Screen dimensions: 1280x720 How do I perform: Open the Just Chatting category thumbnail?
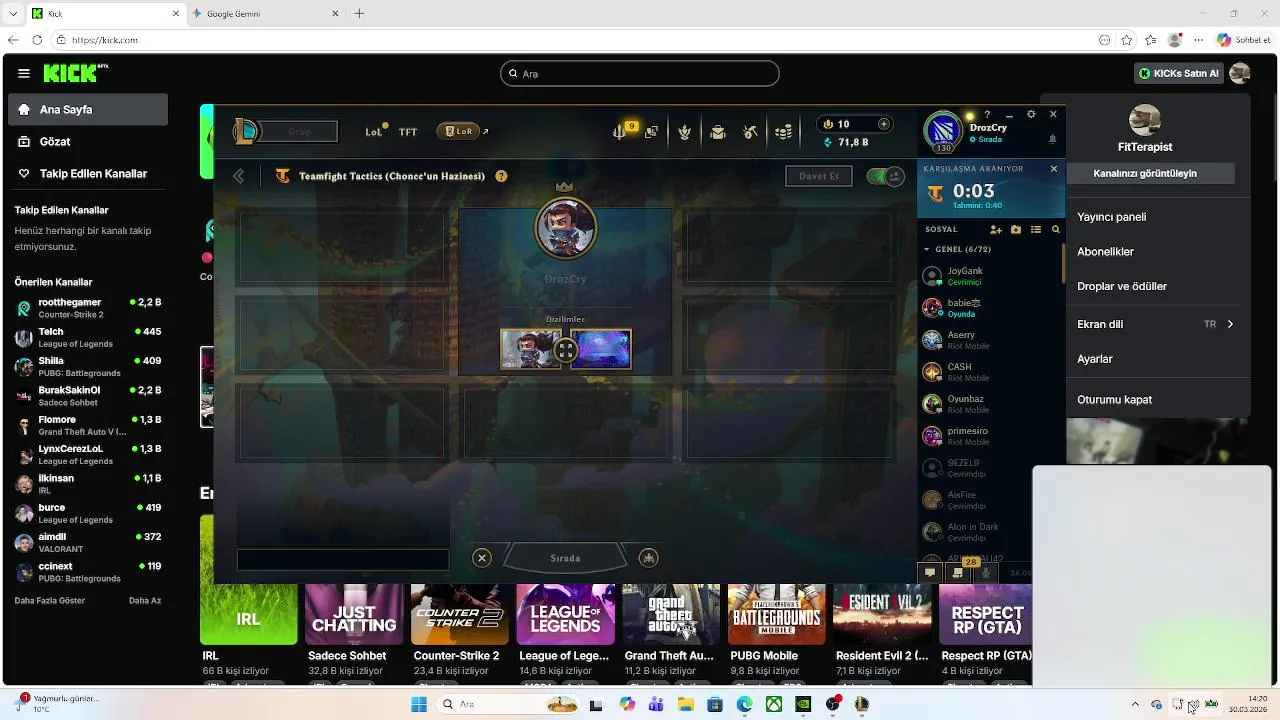coord(354,614)
